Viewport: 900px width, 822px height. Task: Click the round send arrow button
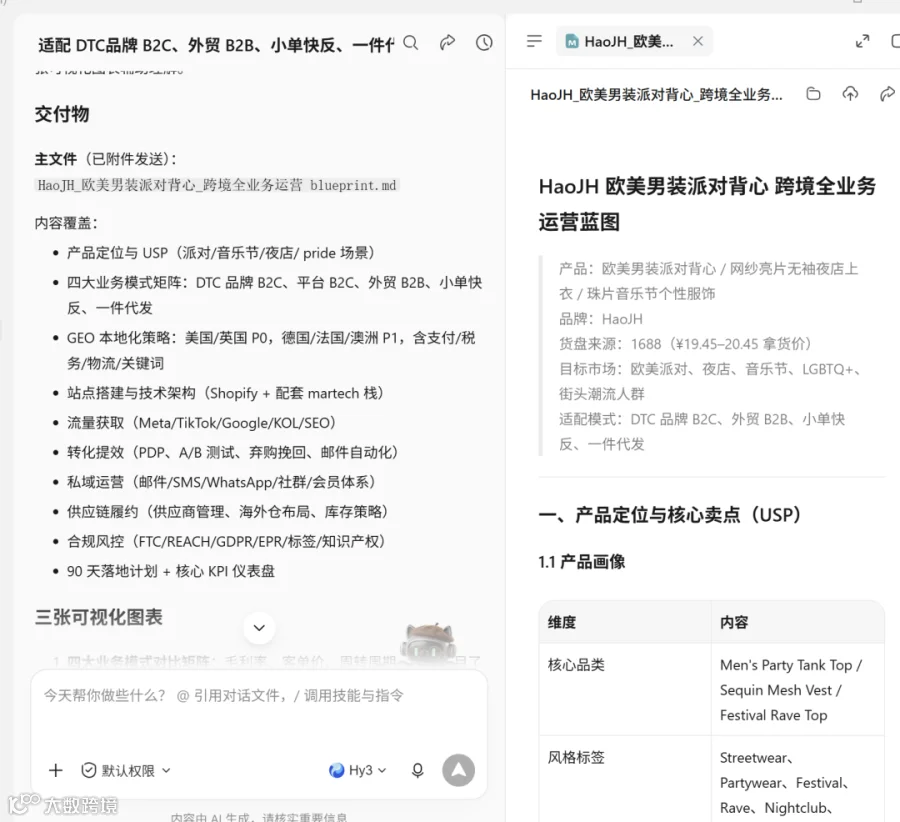click(459, 770)
